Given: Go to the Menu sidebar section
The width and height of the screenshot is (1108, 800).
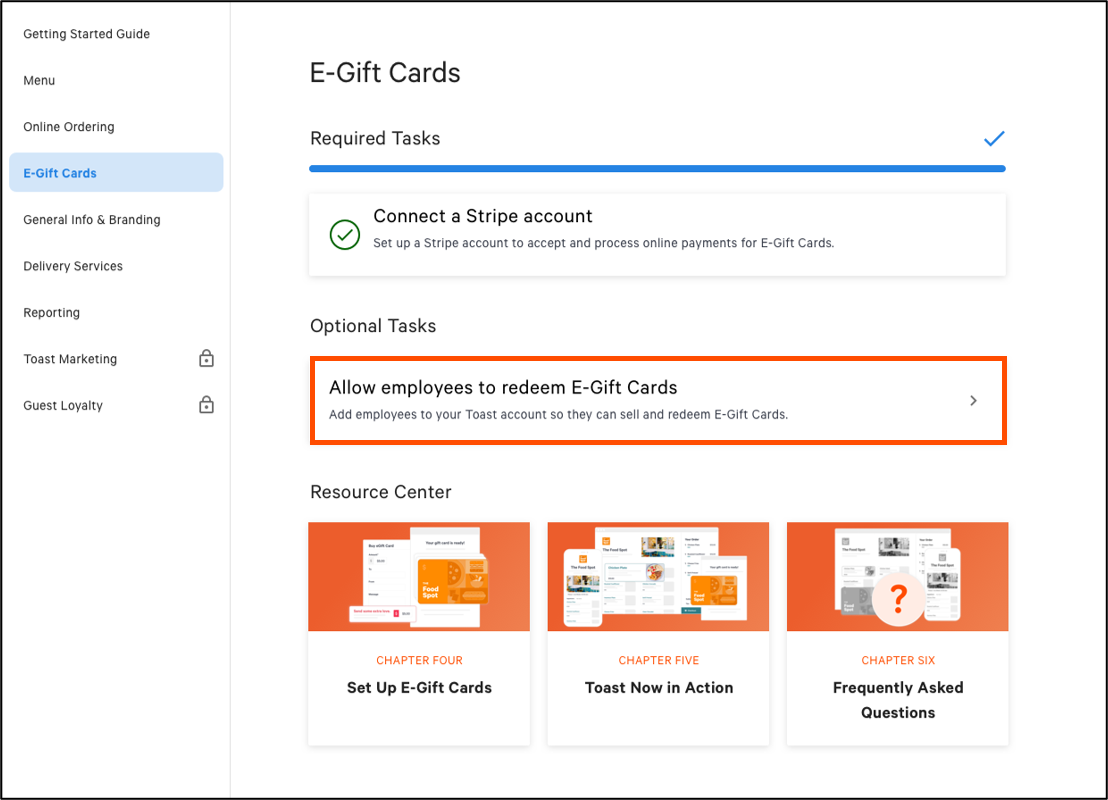Looking at the screenshot, I should (x=39, y=80).
